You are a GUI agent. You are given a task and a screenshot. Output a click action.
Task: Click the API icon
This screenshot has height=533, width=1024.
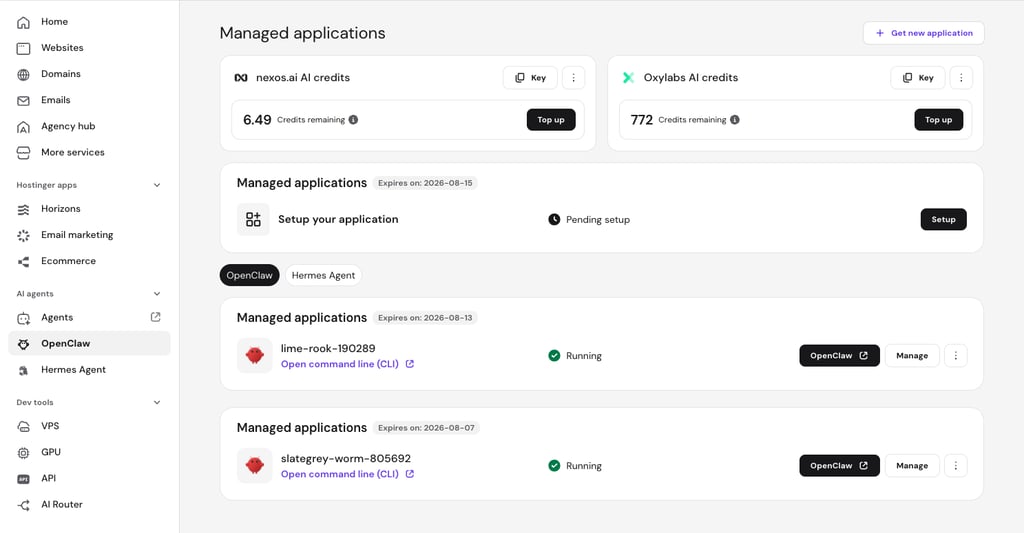(24, 479)
